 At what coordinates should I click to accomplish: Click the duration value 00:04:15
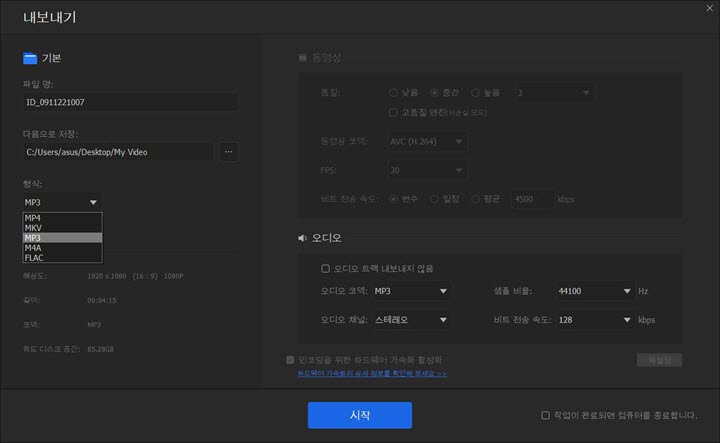[x=102, y=300]
